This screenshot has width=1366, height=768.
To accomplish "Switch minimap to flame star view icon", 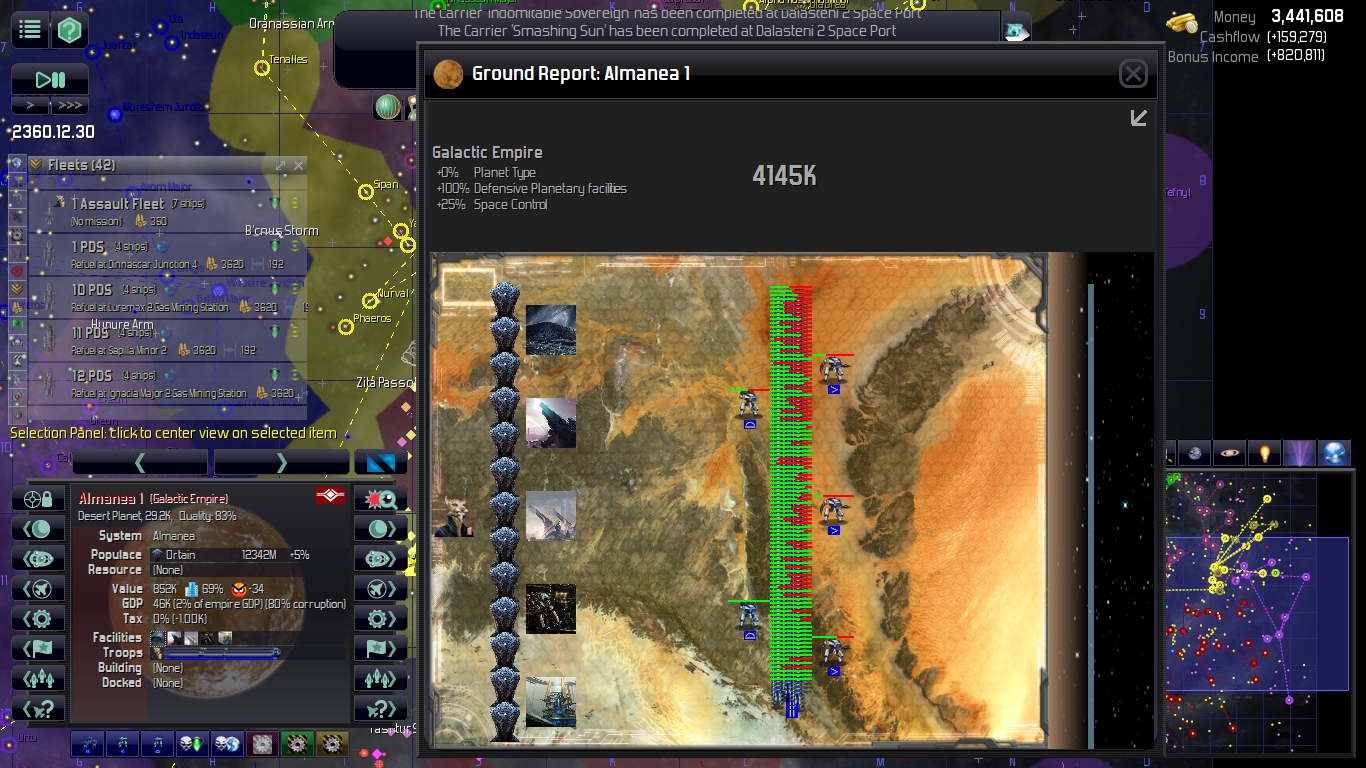I will point(1265,454).
